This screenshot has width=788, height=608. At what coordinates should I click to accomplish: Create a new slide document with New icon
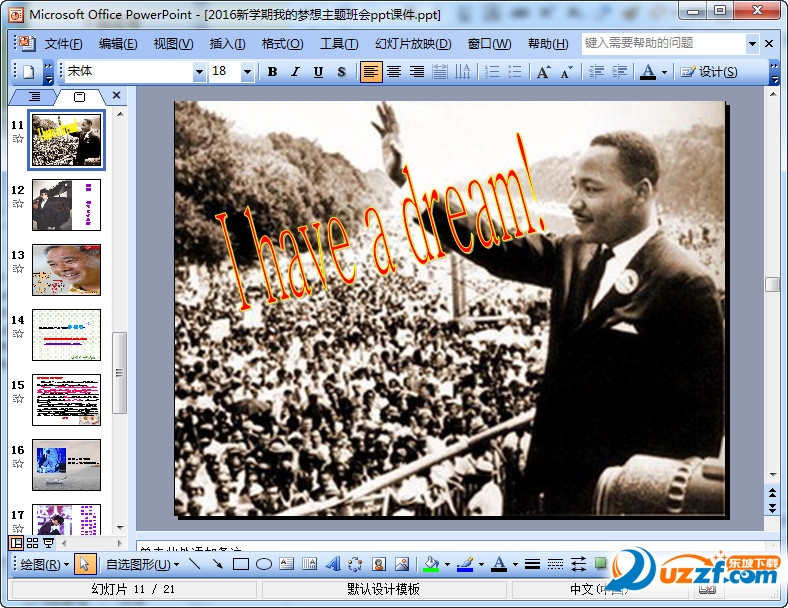[29, 72]
